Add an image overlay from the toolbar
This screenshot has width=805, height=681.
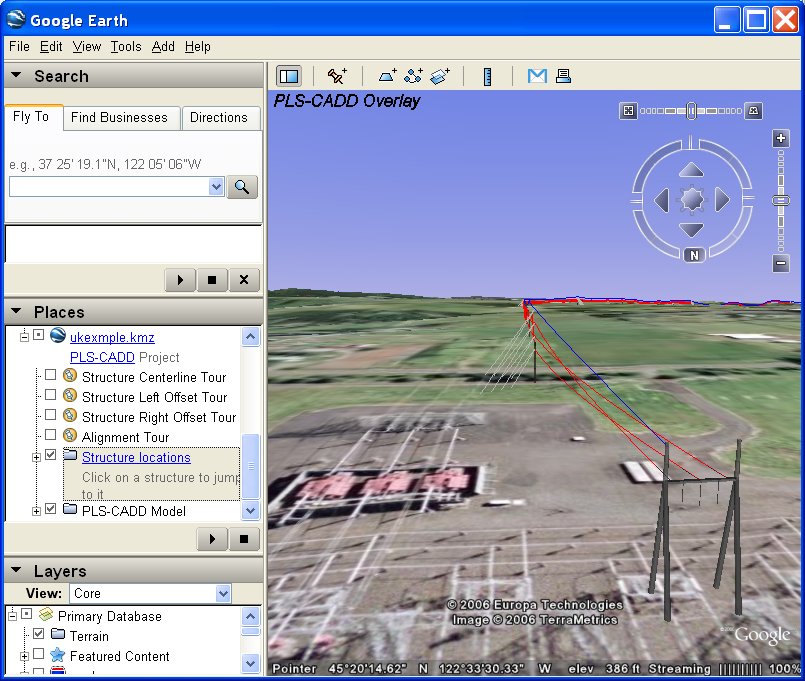coord(440,77)
